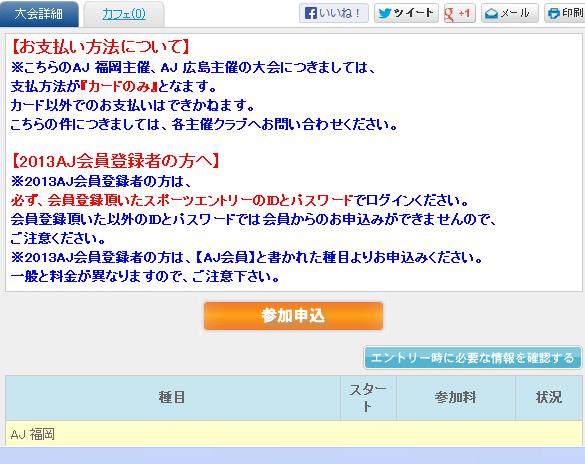585x464 pixels.
Task: Switch to the 大会詳細 tab
Action: [39, 14]
